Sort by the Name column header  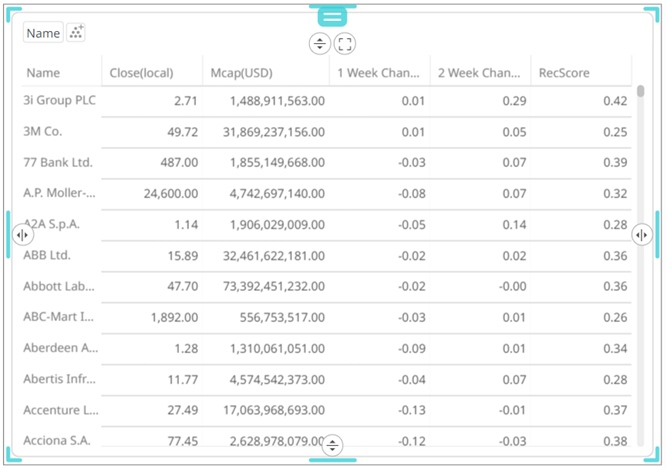pos(43,73)
